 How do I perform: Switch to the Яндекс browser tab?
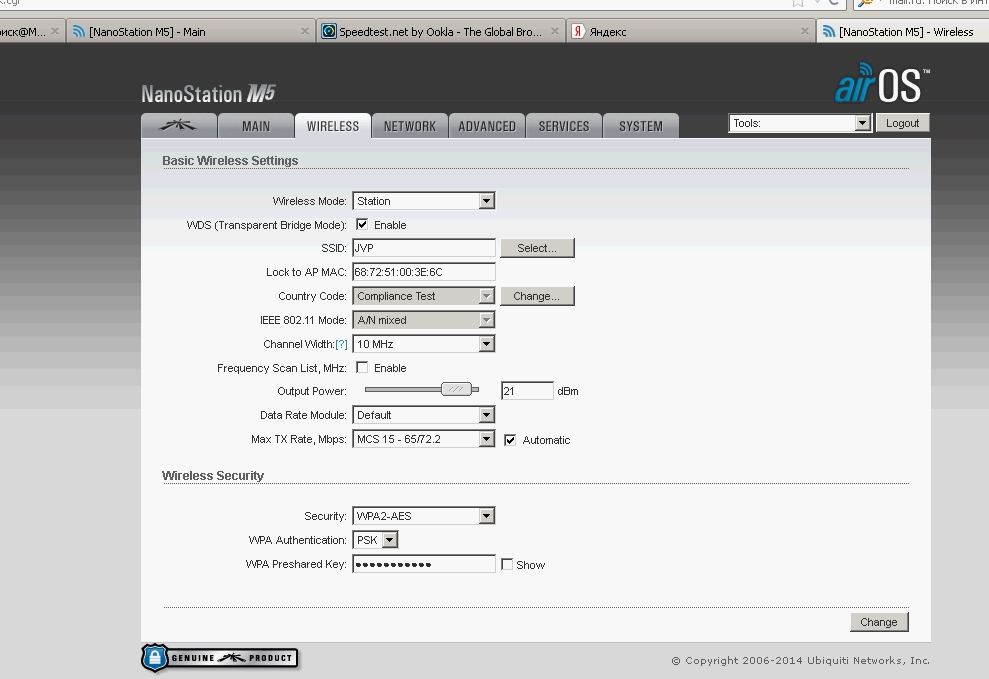(689, 32)
